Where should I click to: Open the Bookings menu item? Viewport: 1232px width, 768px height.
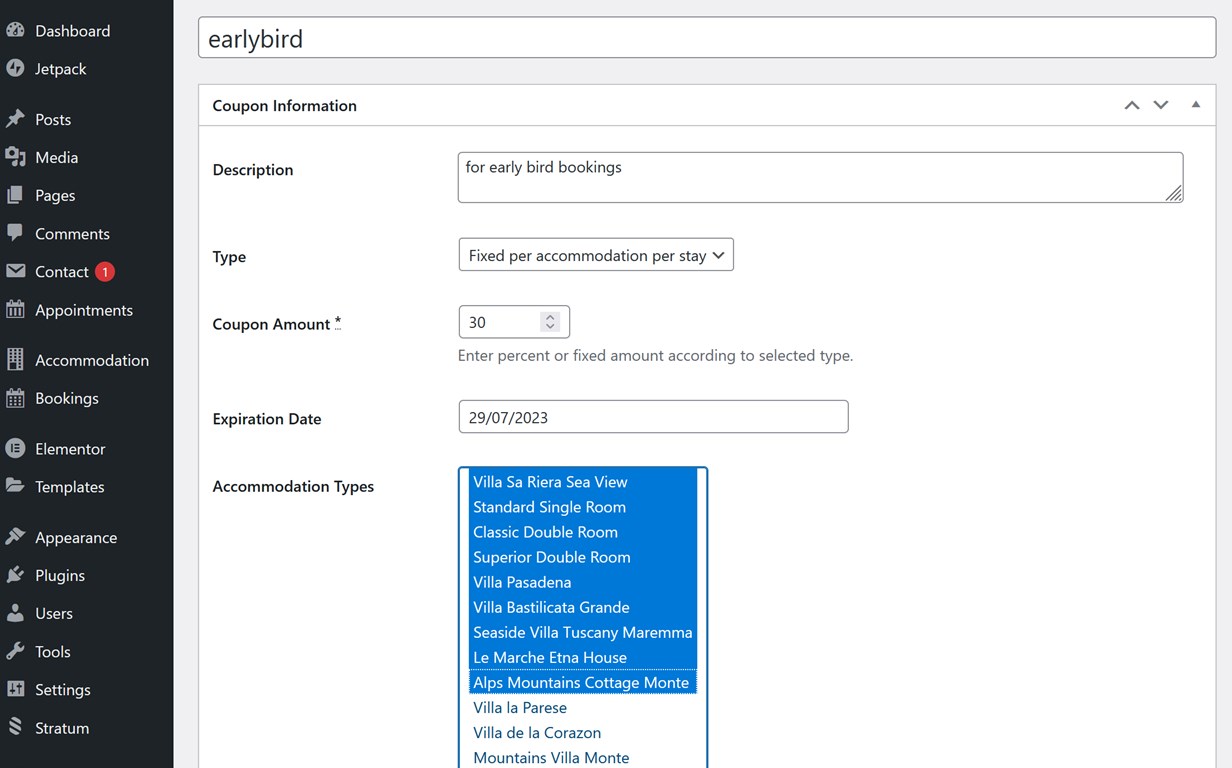click(x=66, y=398)
